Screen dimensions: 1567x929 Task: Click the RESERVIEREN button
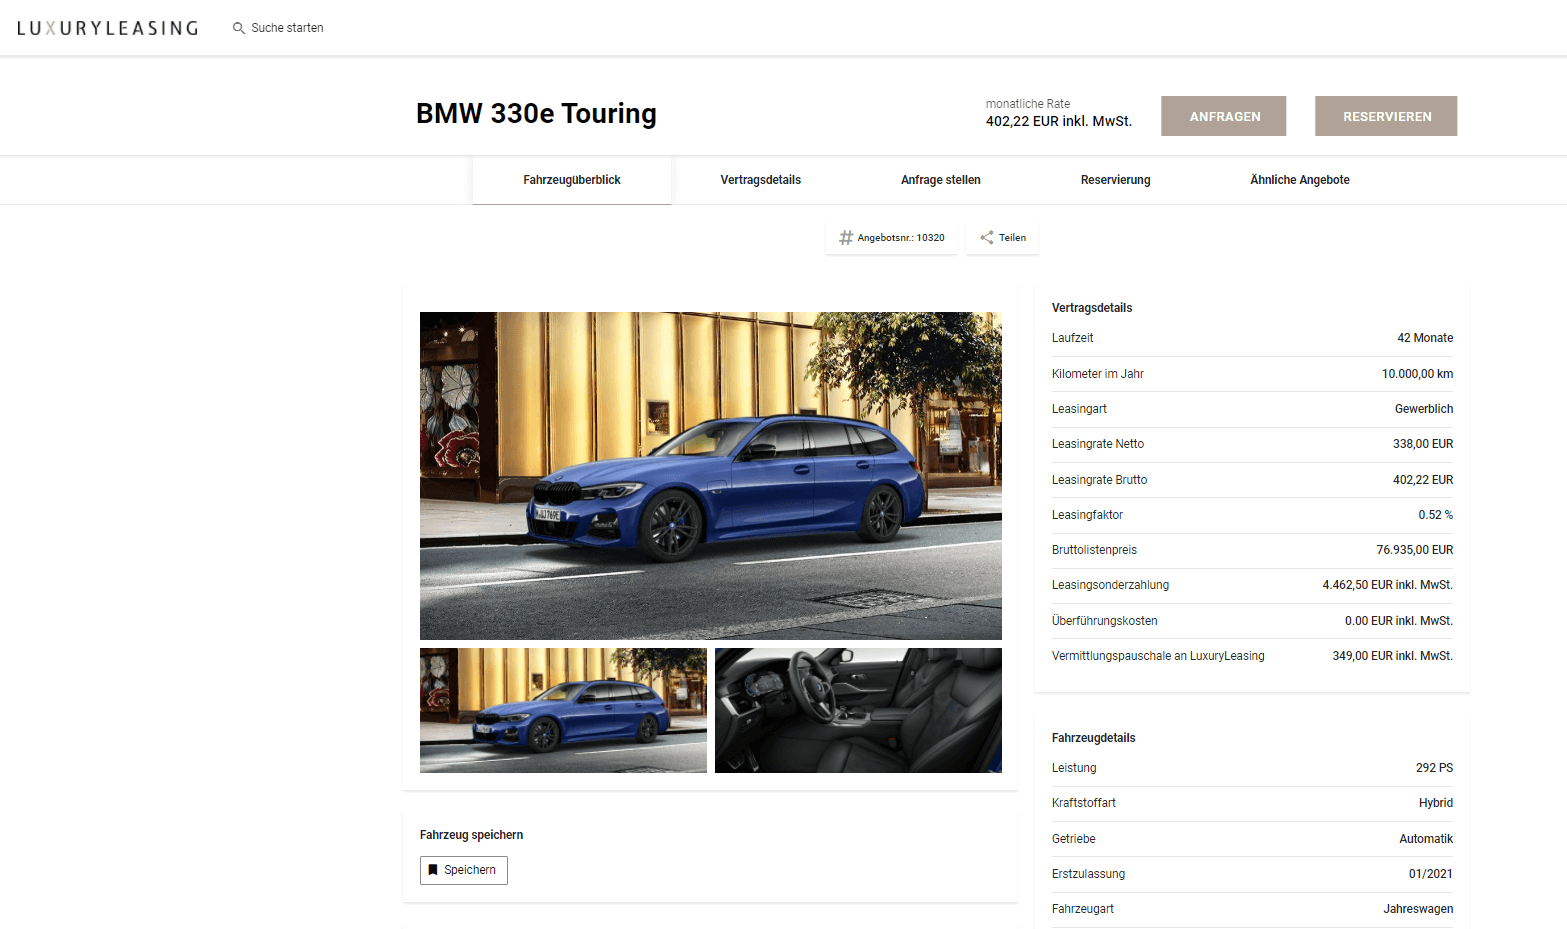(1386, 116)
